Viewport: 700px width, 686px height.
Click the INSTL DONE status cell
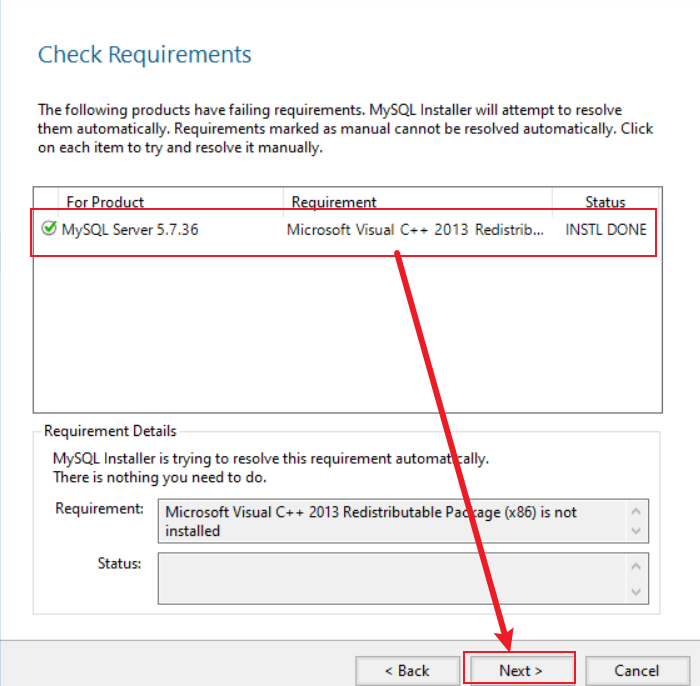click(605, 229)
